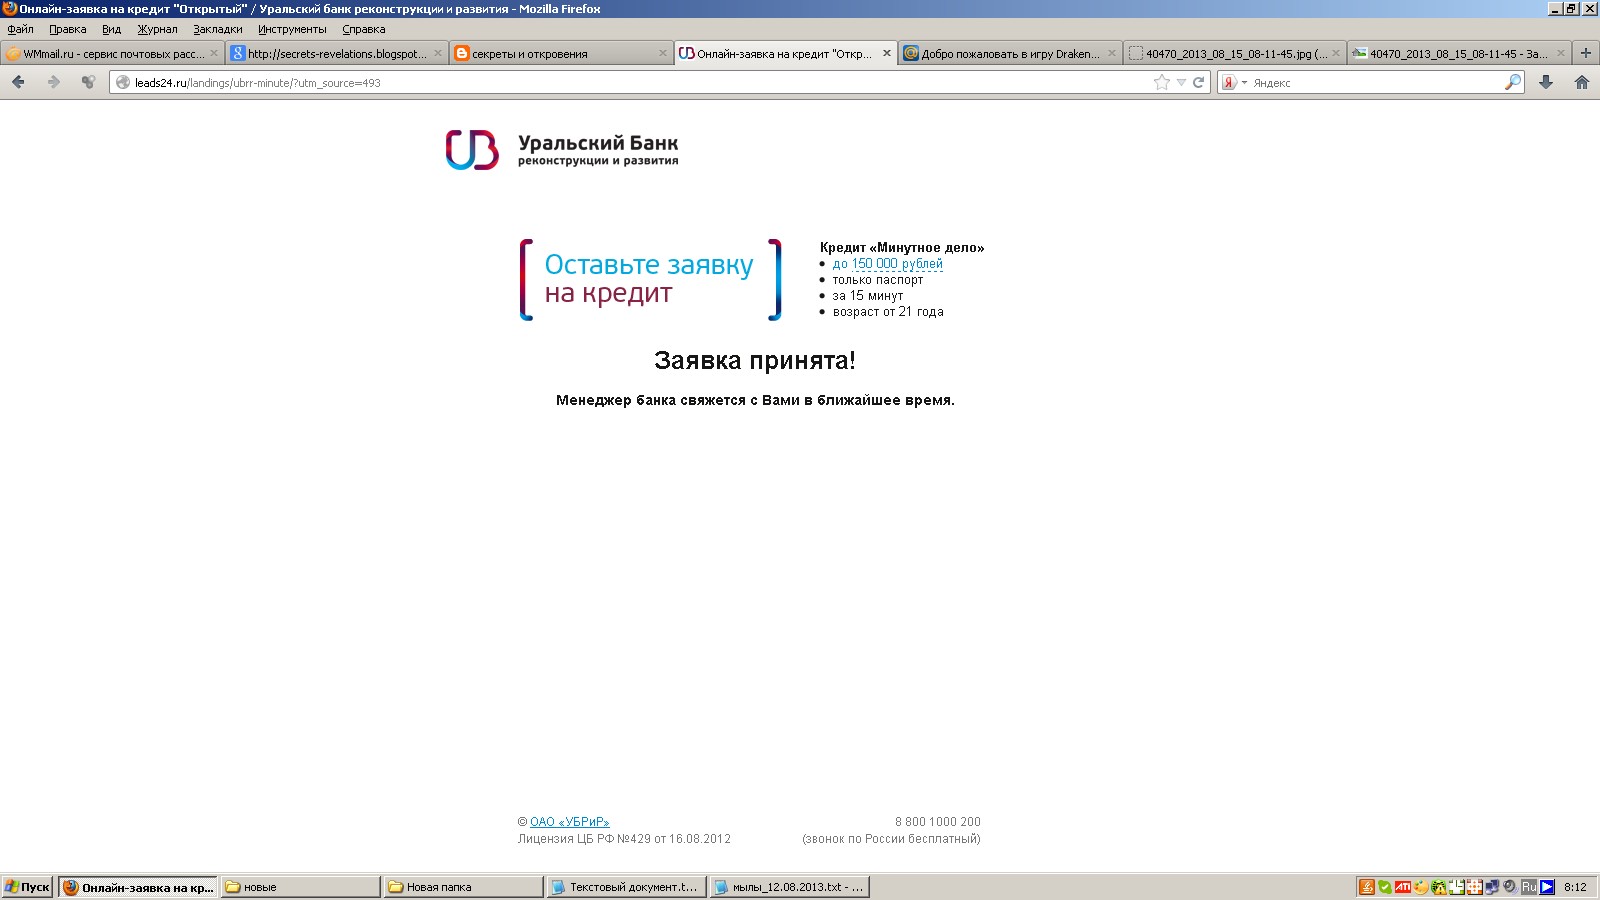
Task: Click the phone number 8 800 1000 200
Action: click(938, 822)
